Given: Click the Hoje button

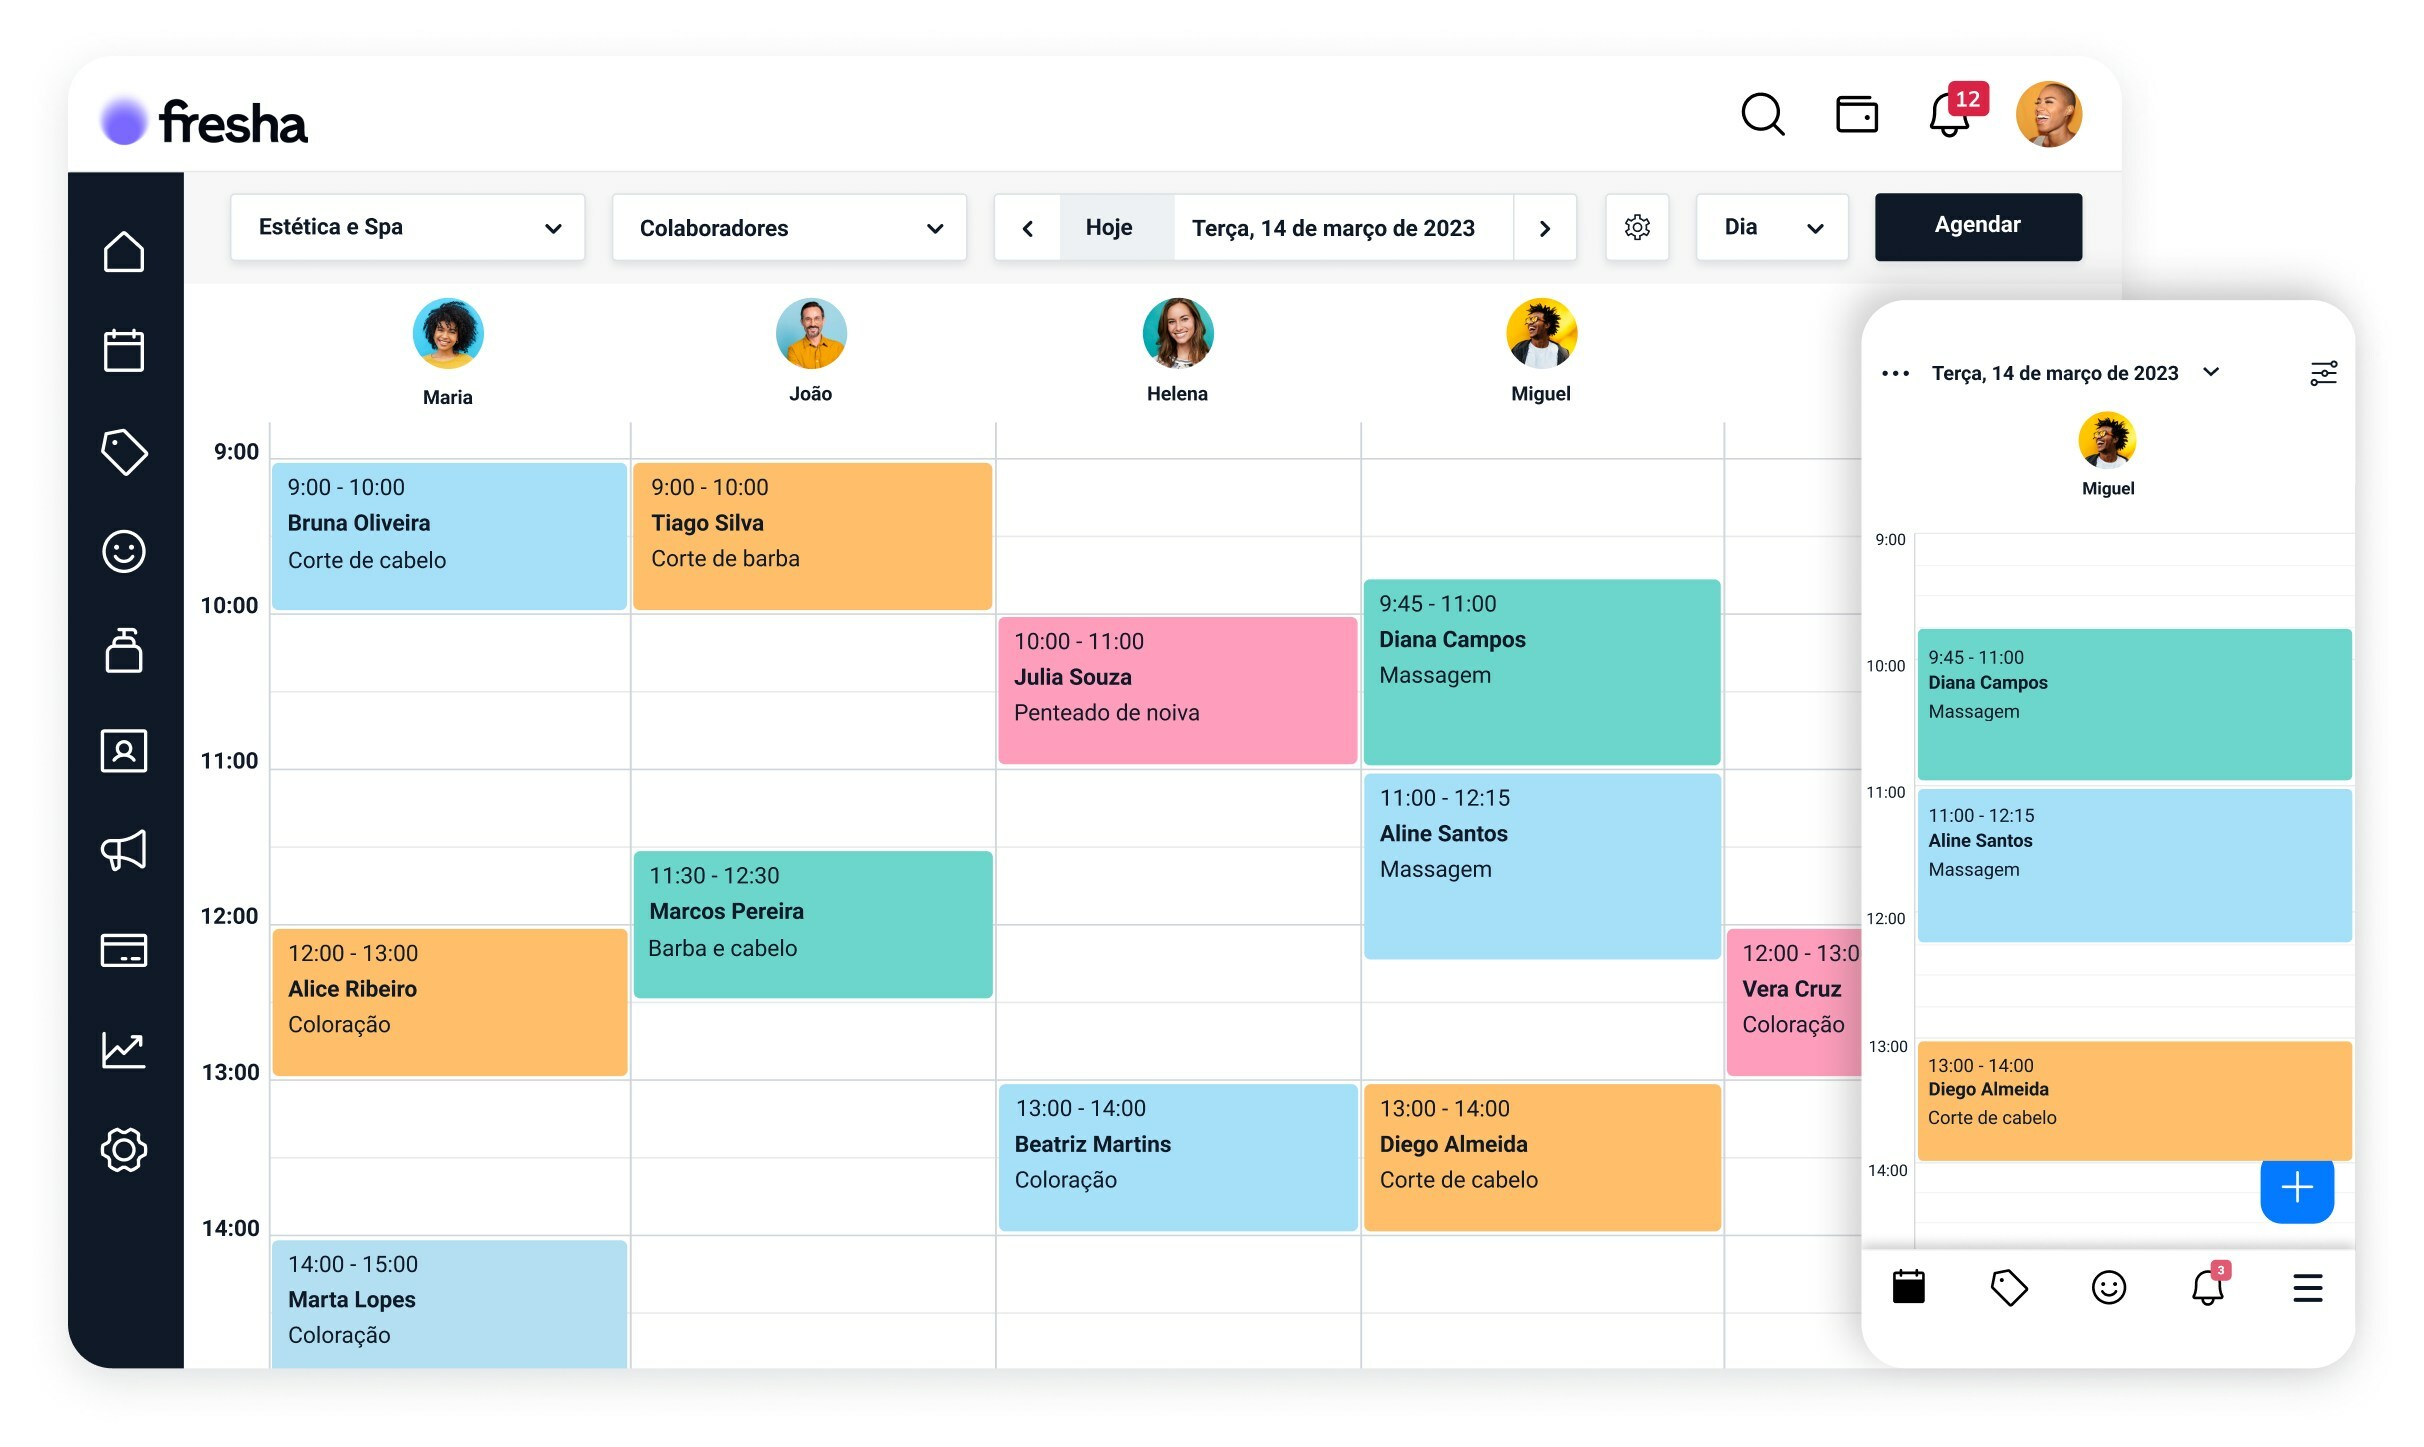Looking at the screenshot, I should tap(1108, 228).
